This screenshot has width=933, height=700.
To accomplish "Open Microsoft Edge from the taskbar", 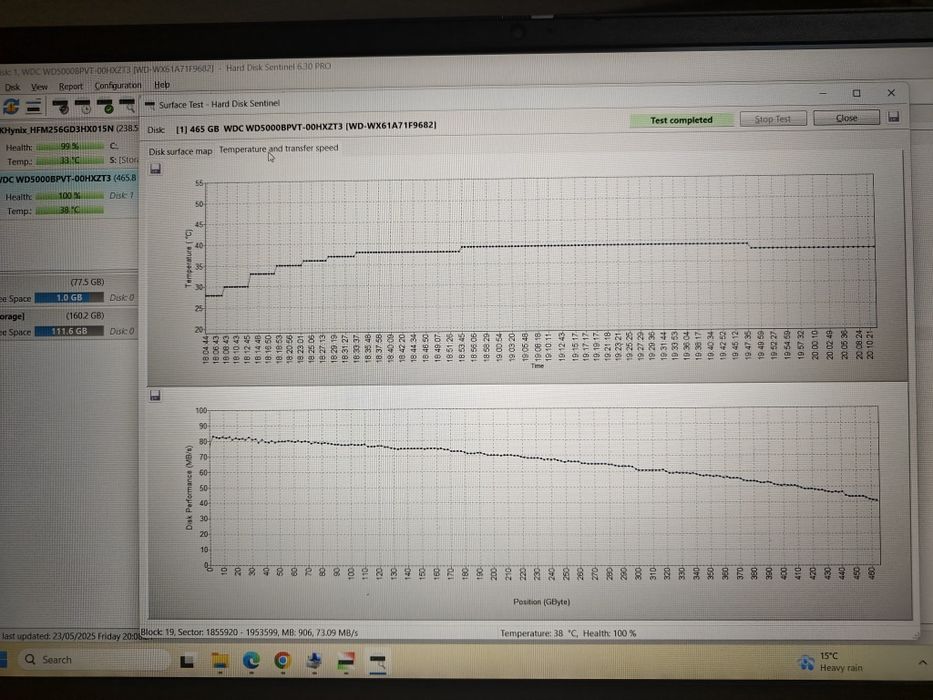I will point(252,661).
